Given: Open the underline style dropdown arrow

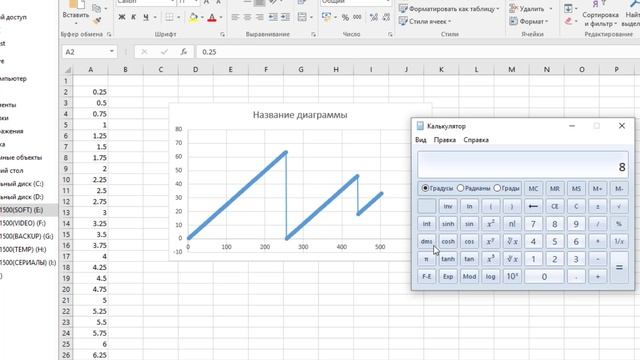Looking at the screenshot, I should 155,18.
